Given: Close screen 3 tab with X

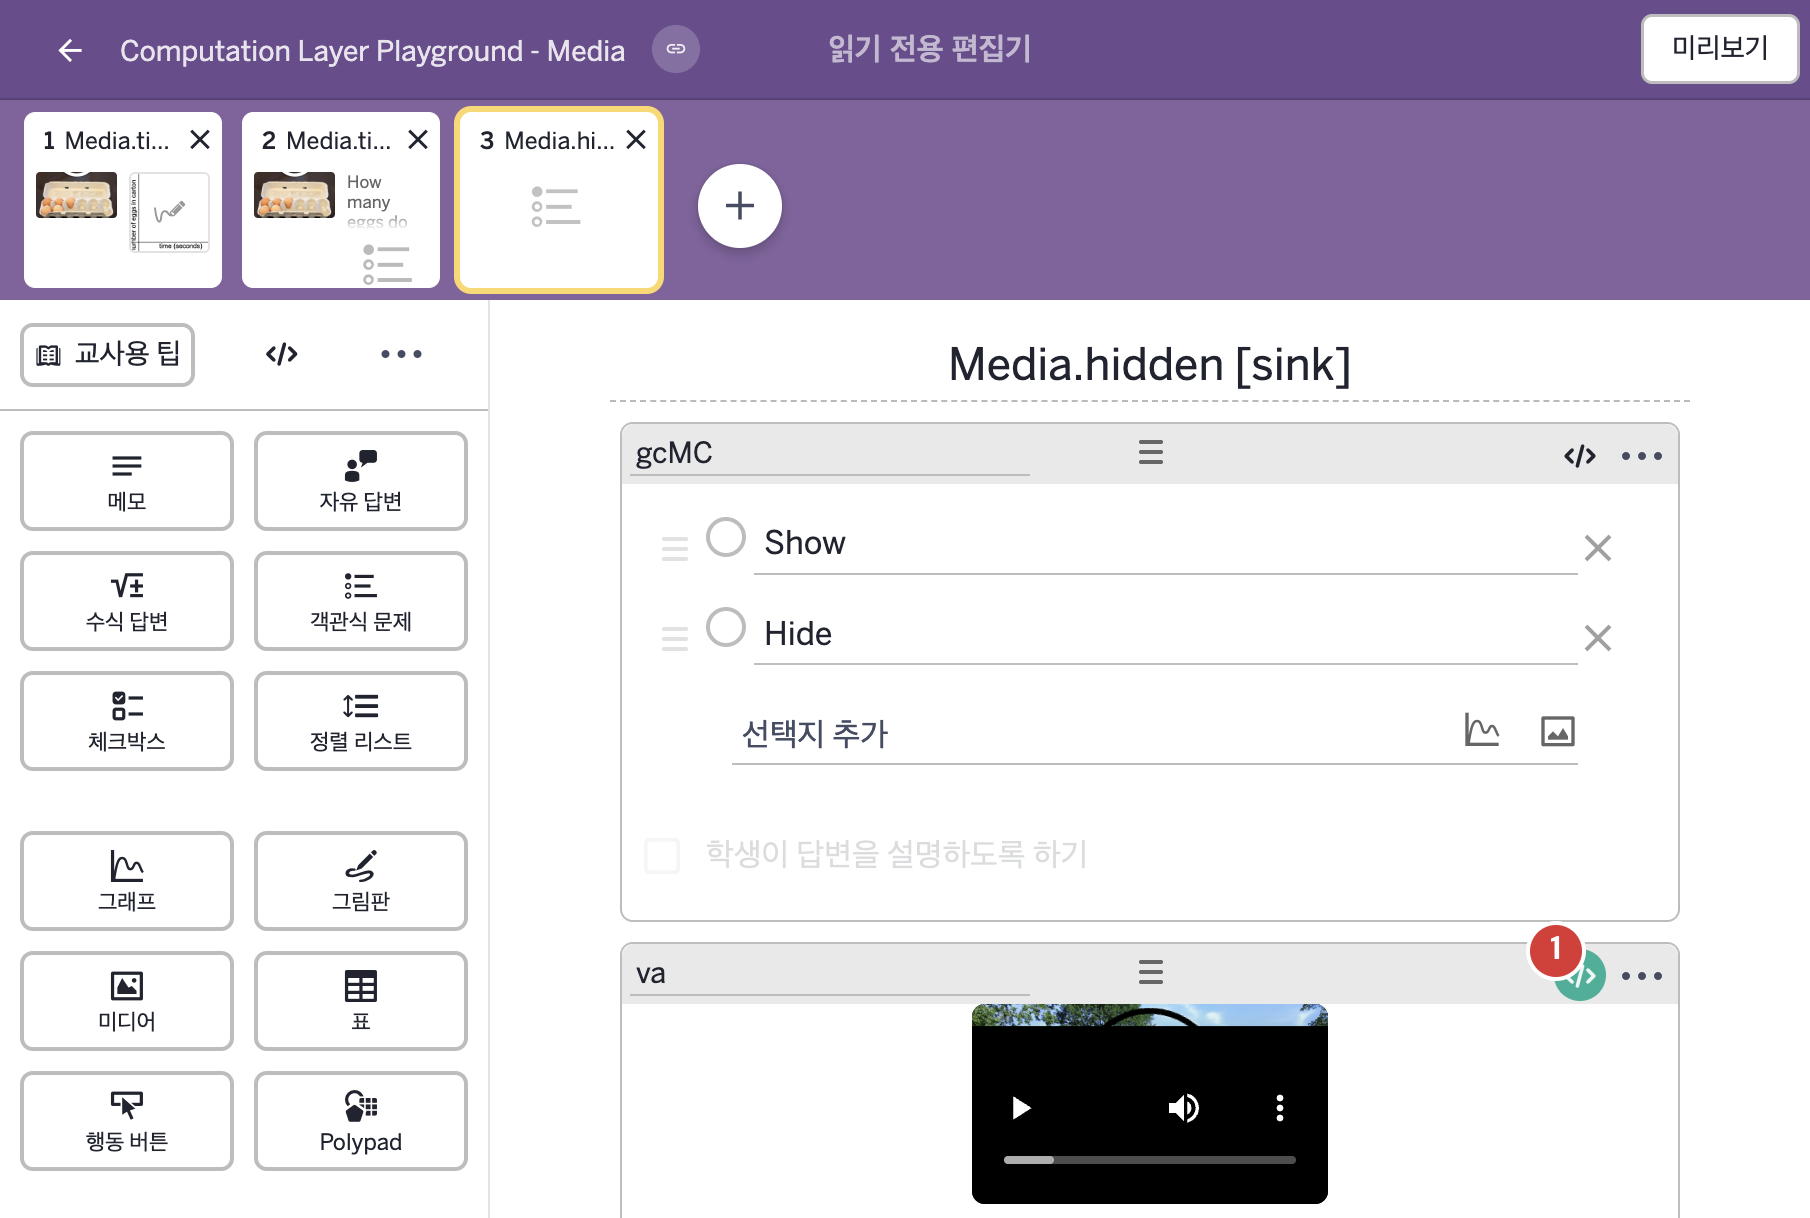Looking at the screenshot, I should tap(636, 140).
